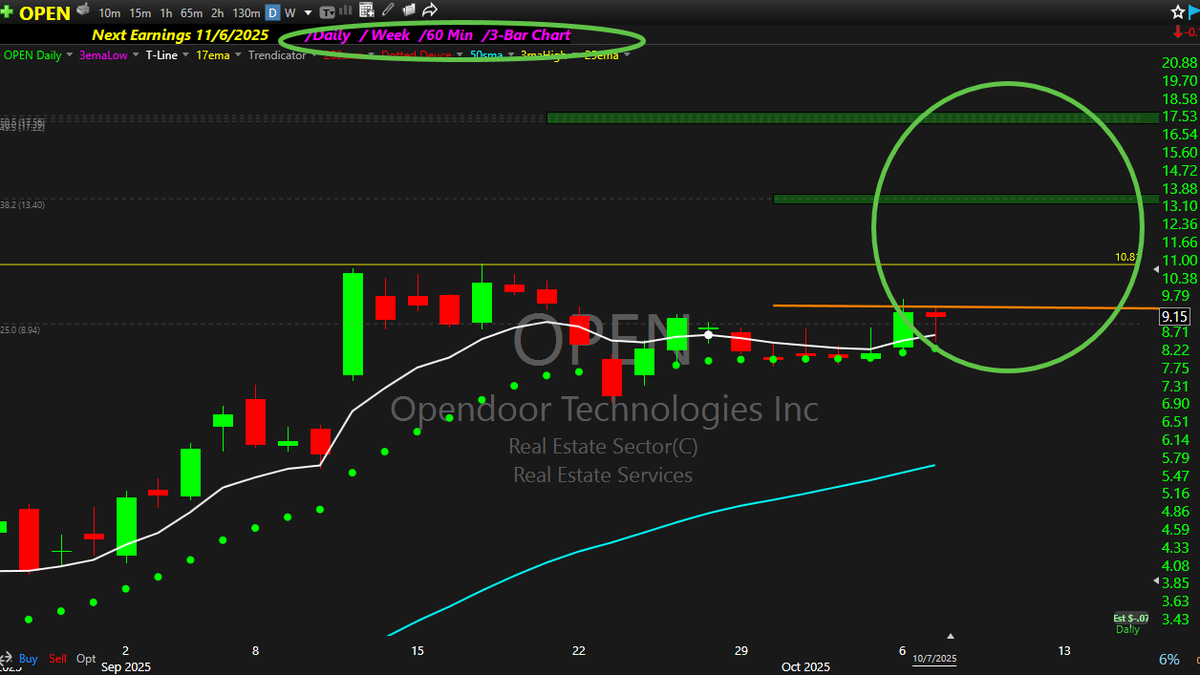This screenshot has height=675, width=1200.
Task: Click the 50sma indicator label
Action: (484, 55)
